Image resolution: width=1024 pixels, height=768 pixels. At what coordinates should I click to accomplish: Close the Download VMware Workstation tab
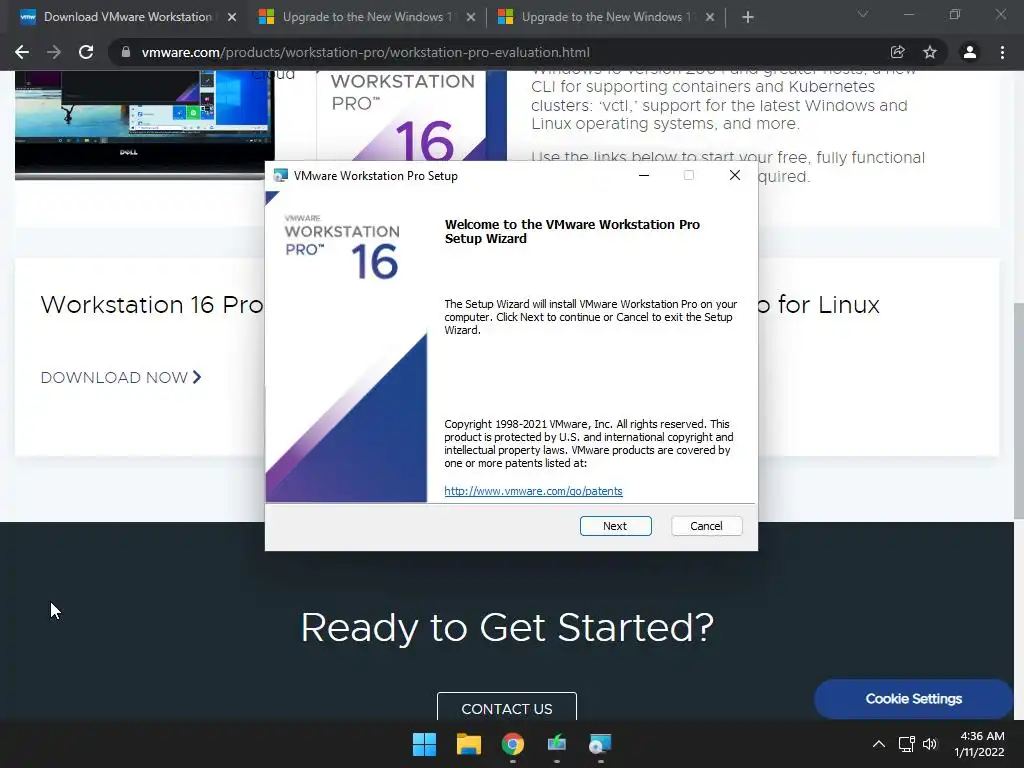click(232, 18)
